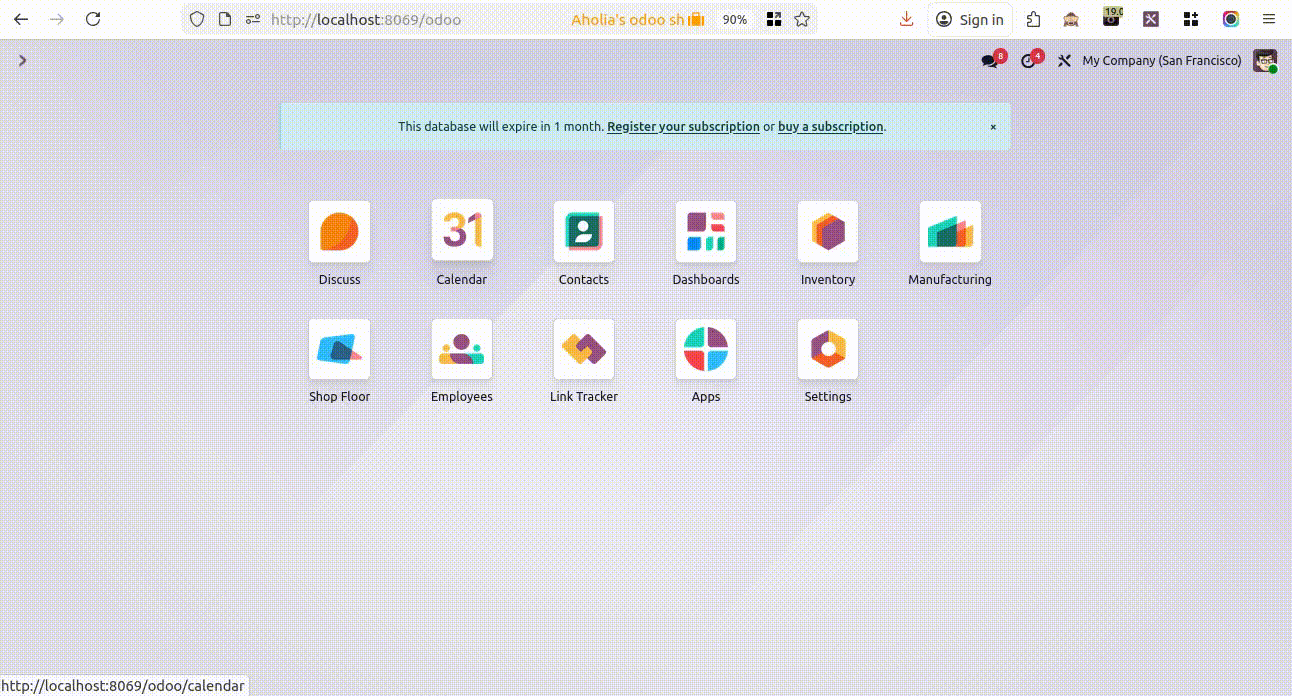Open the Link Tracker app
The width and height of the screenshot is (1292, 696).
click(584, 350)
